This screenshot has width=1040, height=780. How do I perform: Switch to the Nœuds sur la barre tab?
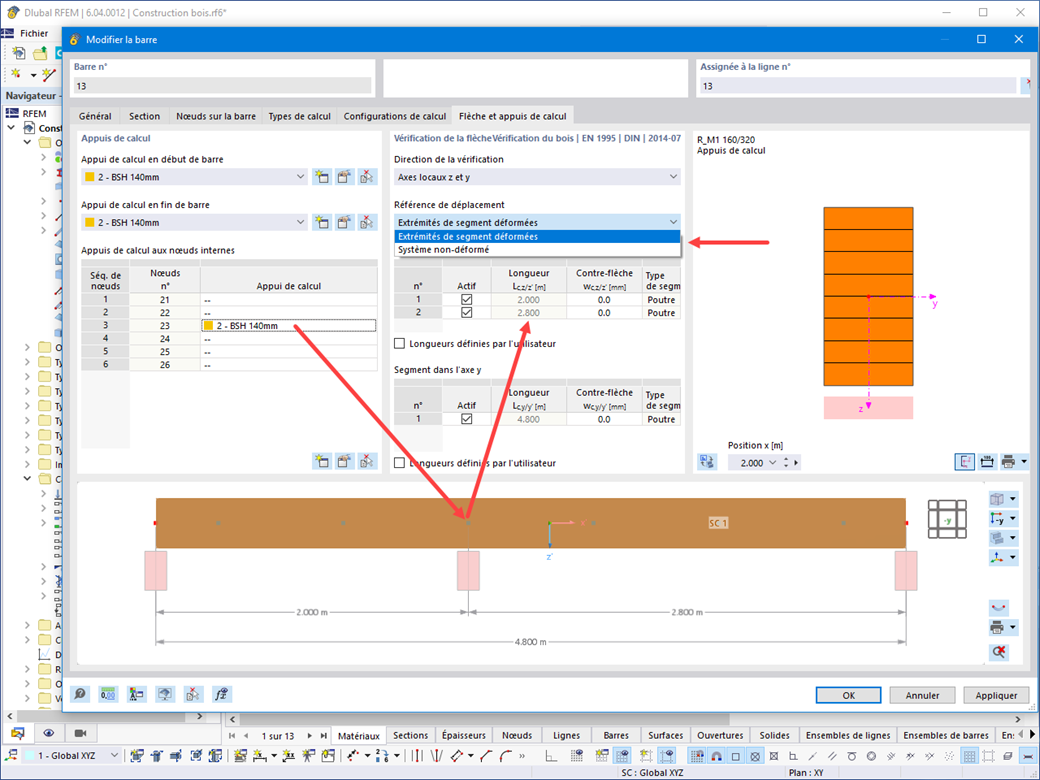point(216,116)
